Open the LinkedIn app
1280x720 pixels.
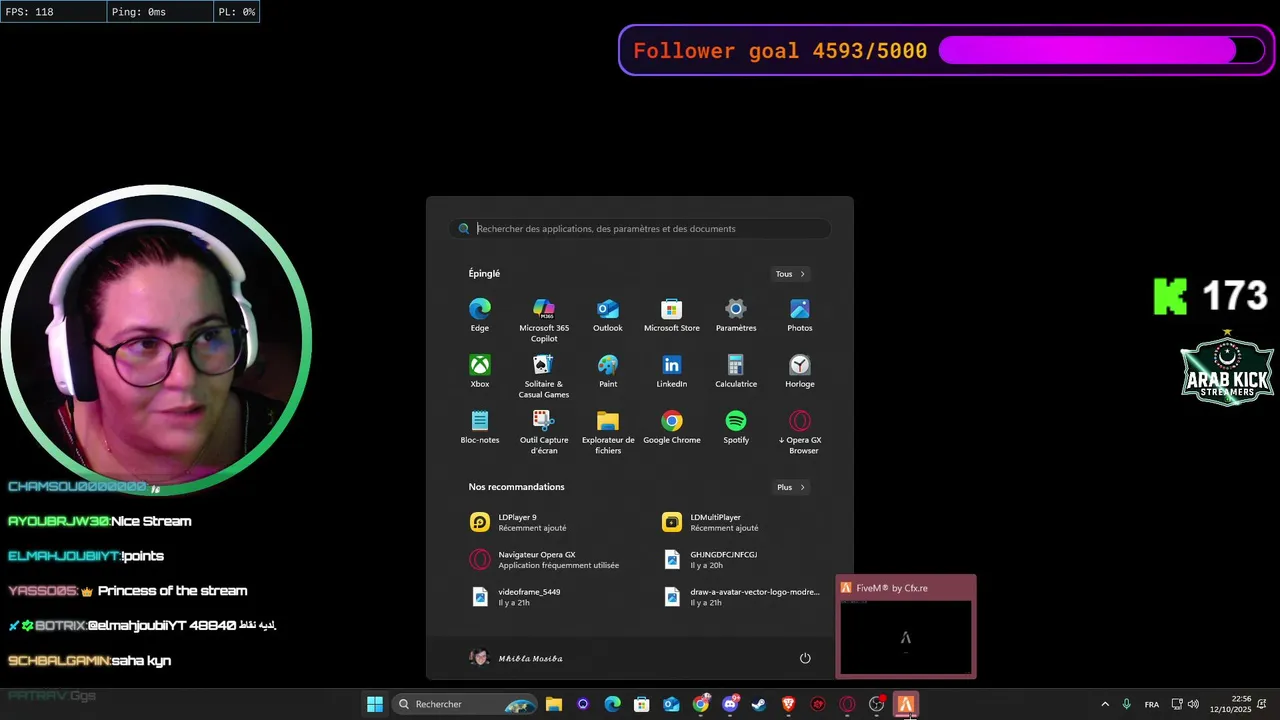pyautogui.click(x=672, y=370)
